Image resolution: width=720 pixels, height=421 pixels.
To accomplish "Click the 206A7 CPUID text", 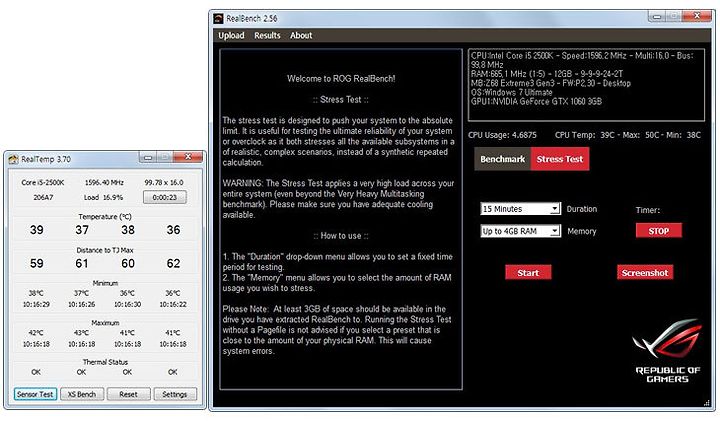I will tap(43, 197).
